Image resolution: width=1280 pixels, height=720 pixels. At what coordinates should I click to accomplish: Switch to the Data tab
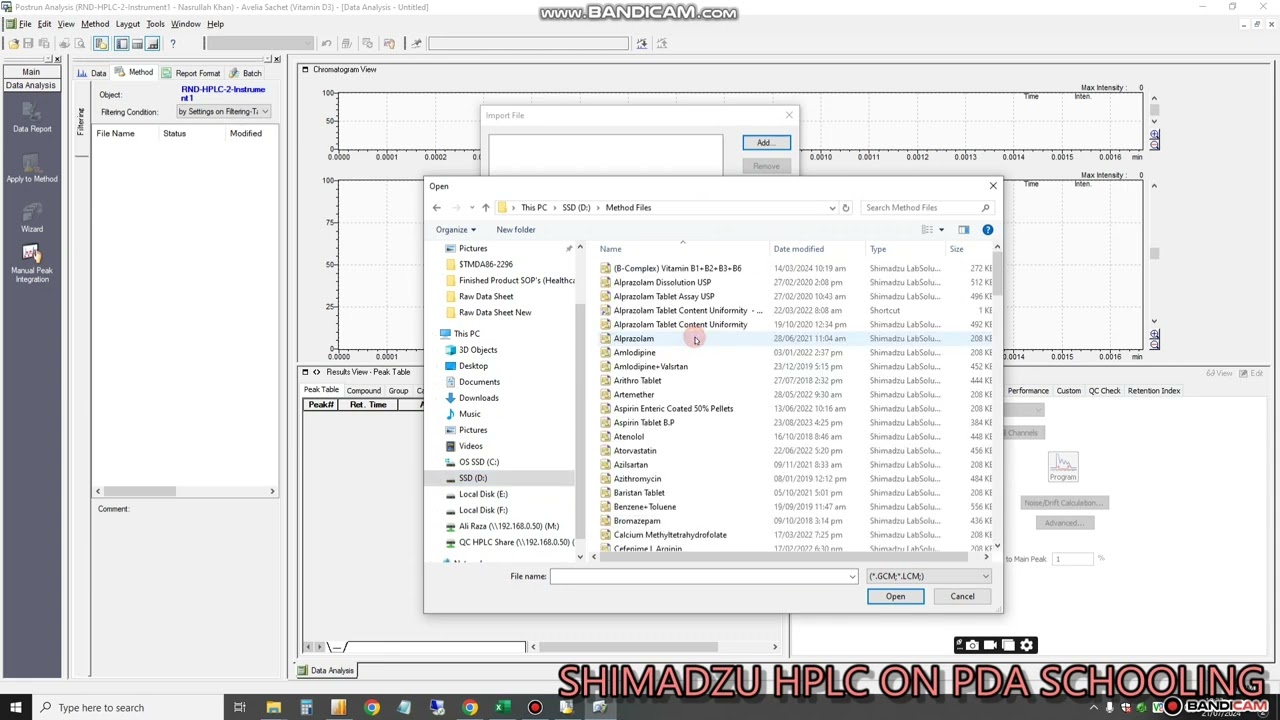92,73
